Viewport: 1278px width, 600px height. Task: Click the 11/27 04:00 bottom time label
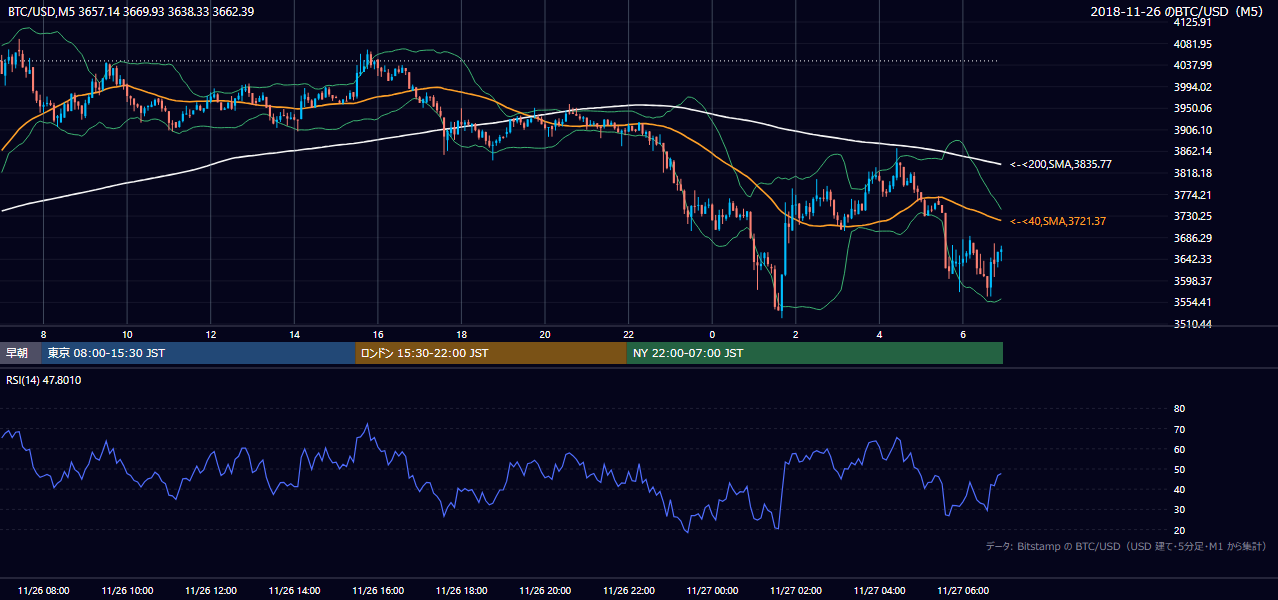[x=879, y=591]
